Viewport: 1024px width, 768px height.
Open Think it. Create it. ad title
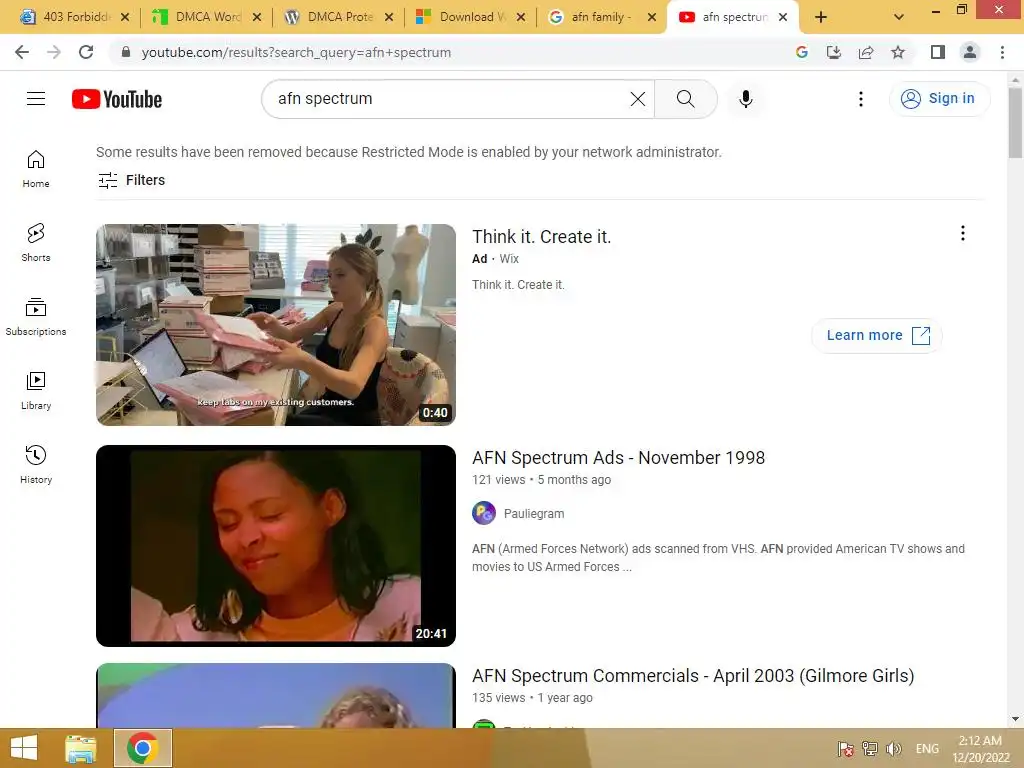pyautogui.click(x=541, y=236)
